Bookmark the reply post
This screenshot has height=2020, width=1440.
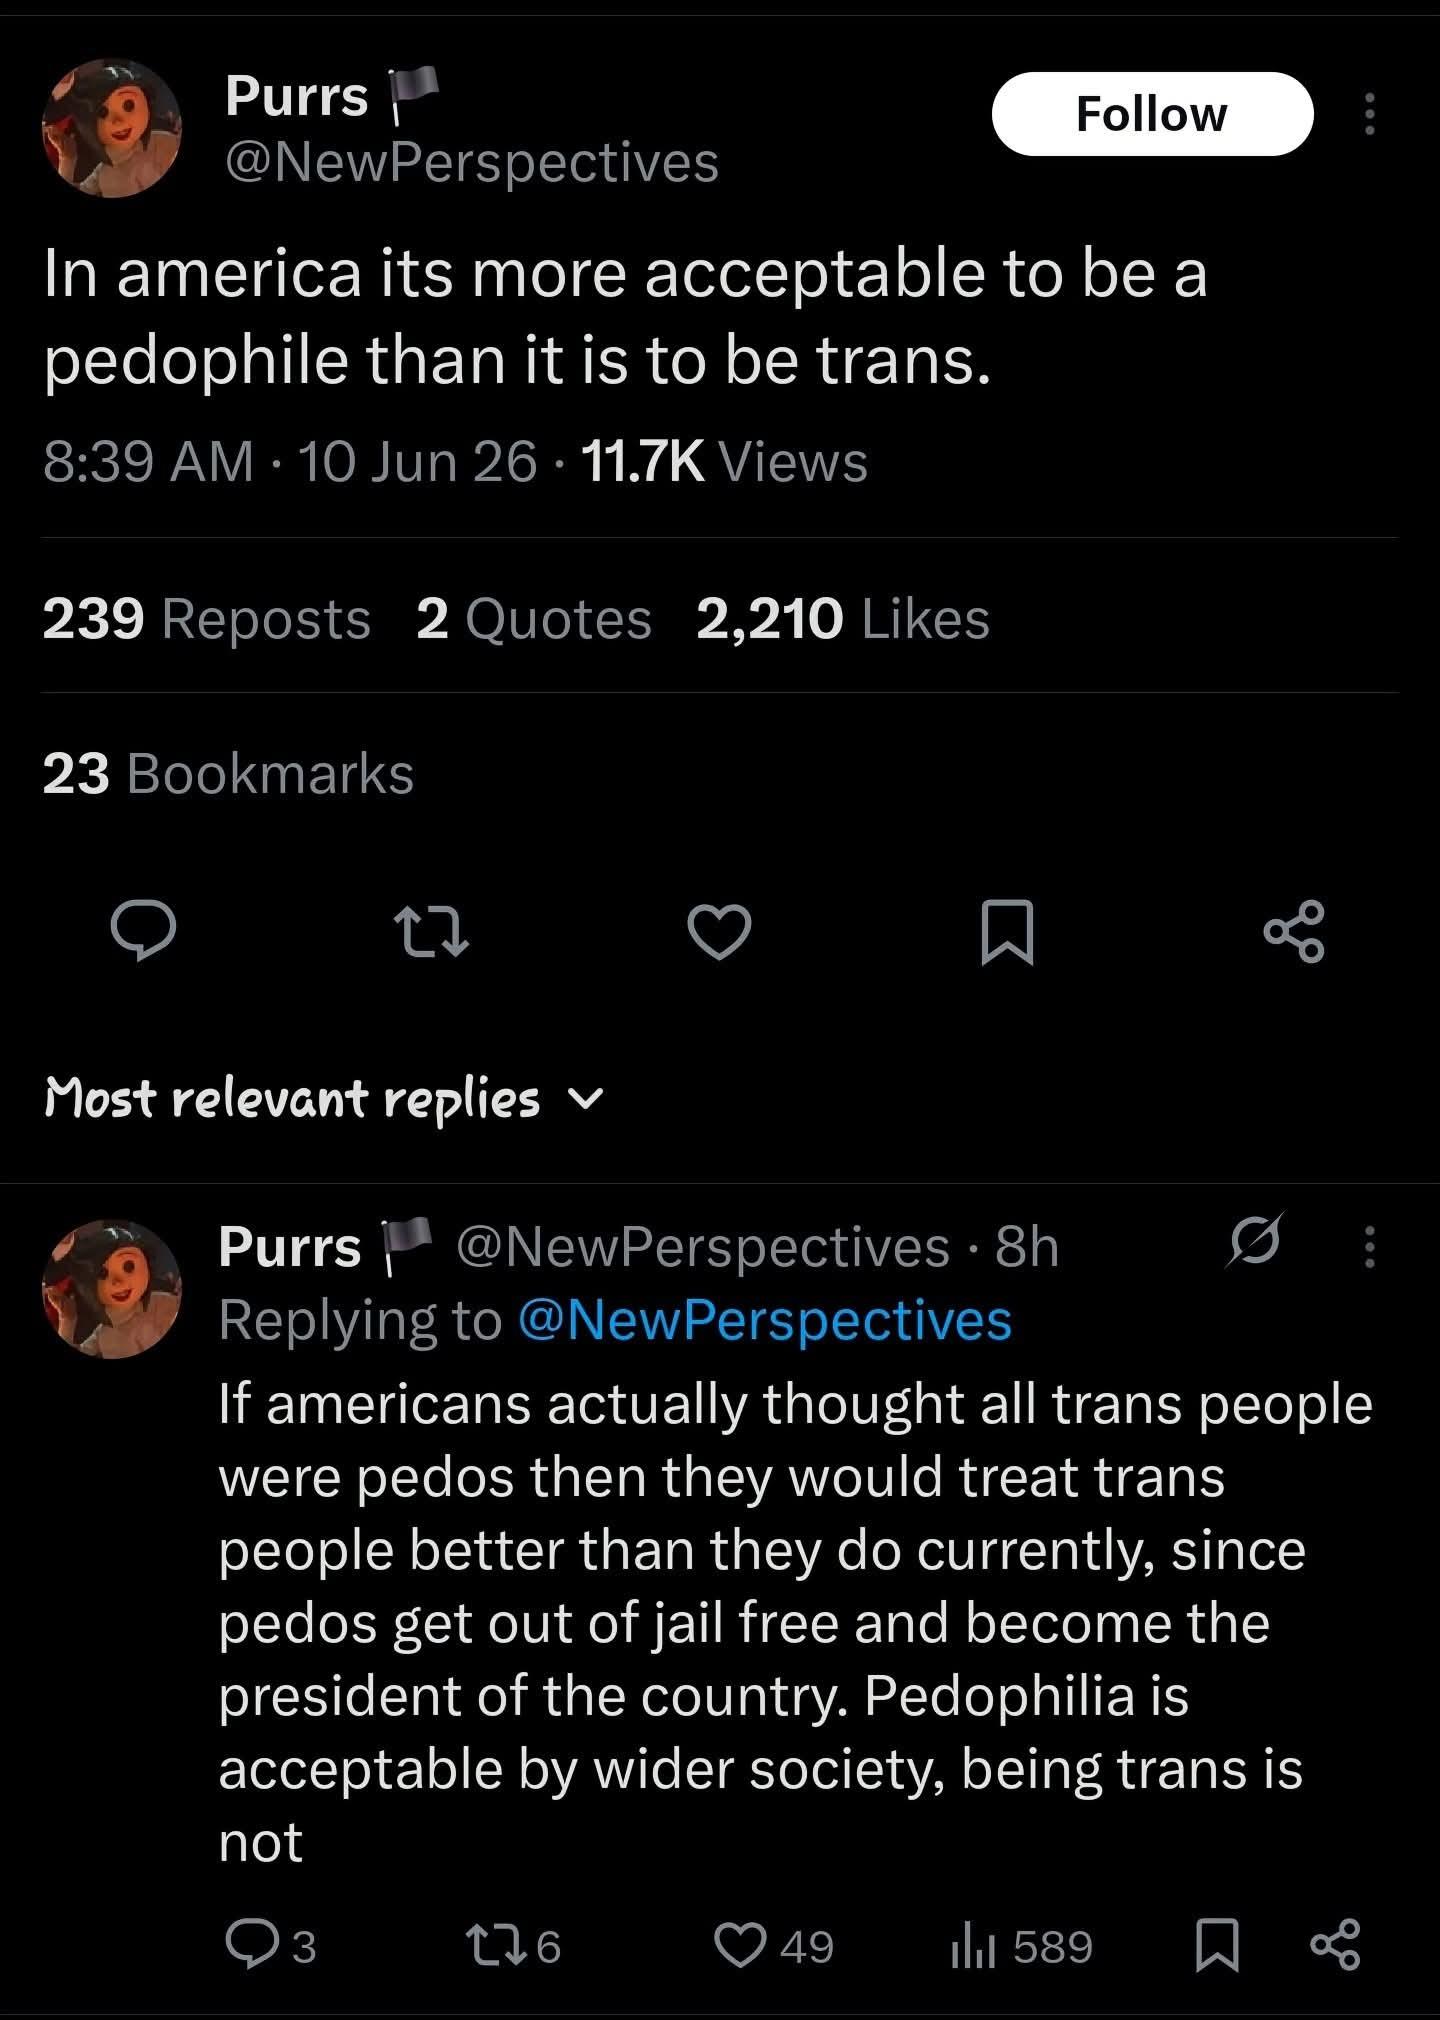1217,1946
